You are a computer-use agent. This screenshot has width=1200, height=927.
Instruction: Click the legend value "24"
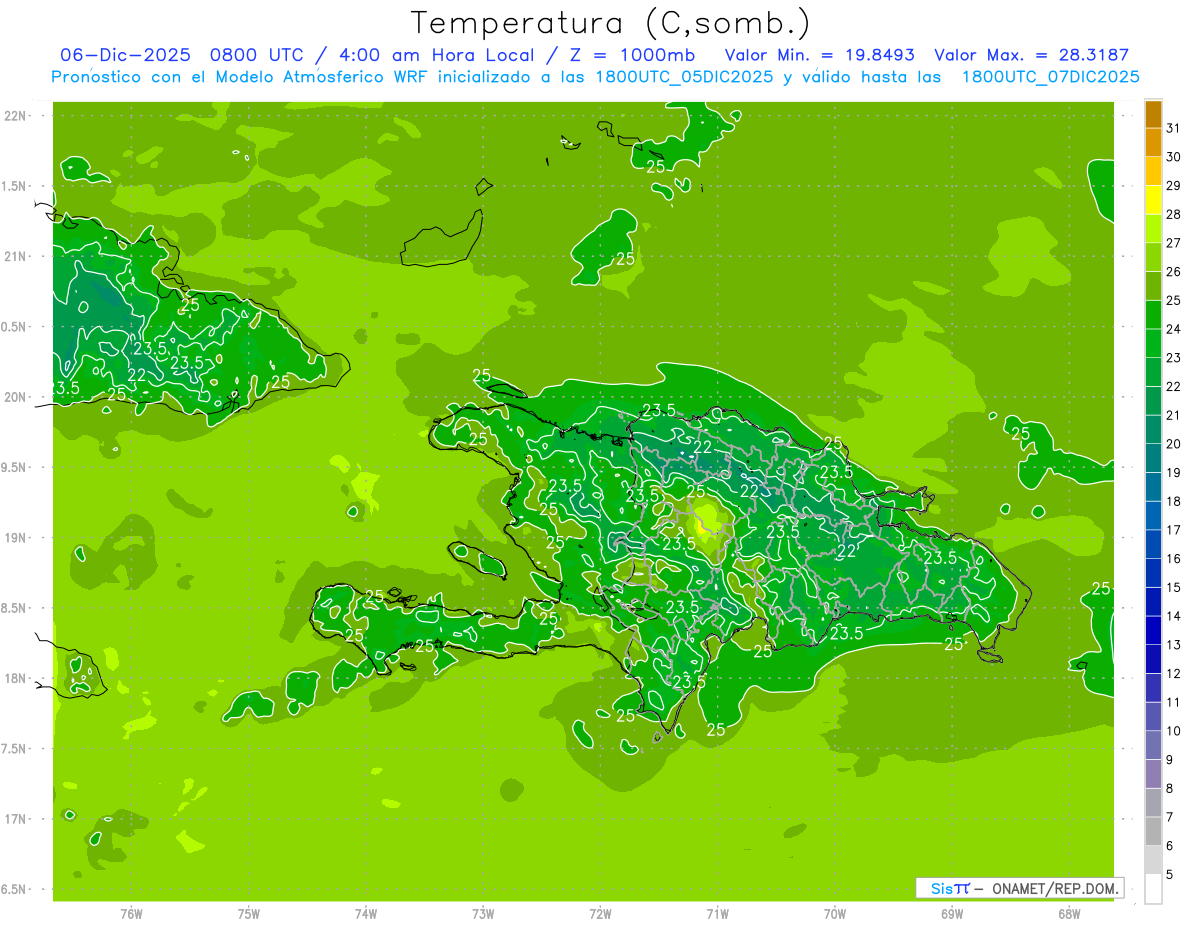tap(1173, 329)
